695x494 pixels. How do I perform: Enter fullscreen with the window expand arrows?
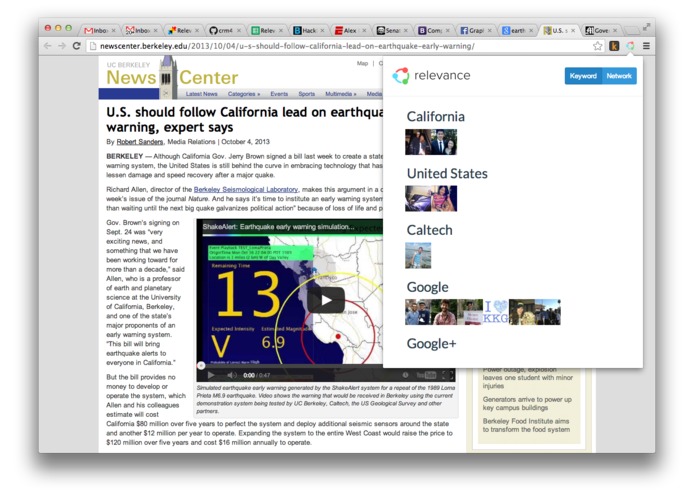coord(647,27)
